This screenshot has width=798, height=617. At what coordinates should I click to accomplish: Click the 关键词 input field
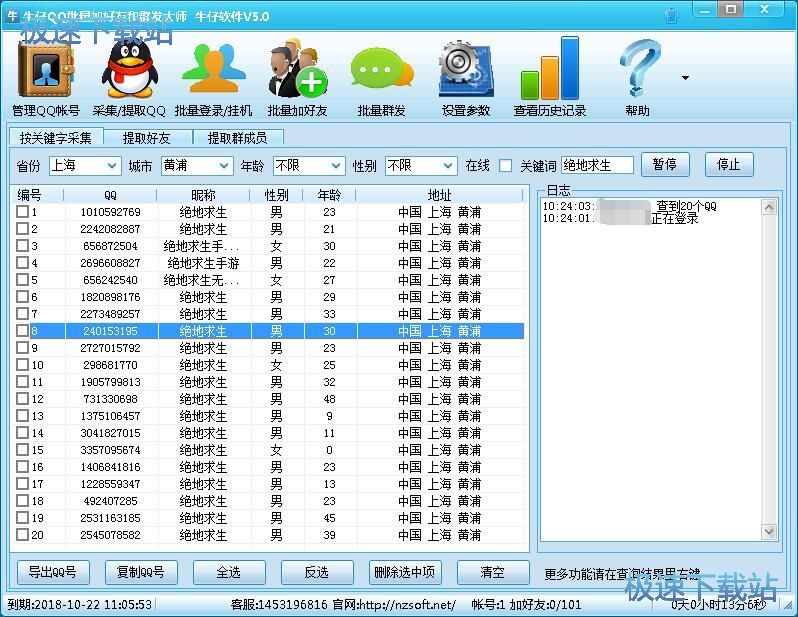[x=597, y=165]
